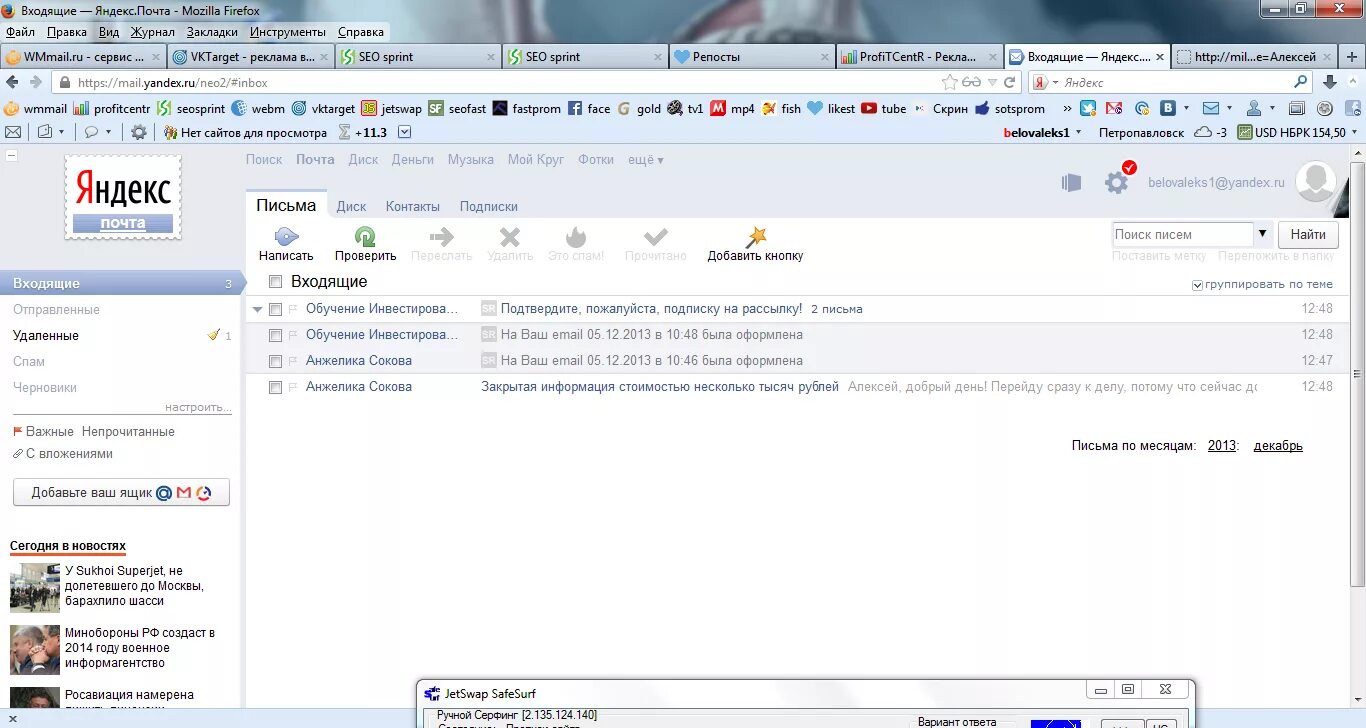
Task: Check for new mail with Проверить
Action: (366, 244)
